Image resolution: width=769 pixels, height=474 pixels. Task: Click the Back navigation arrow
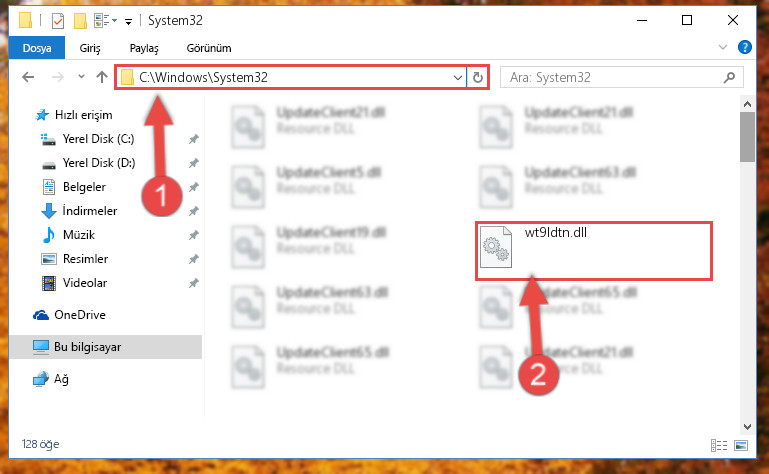click(28, 77)
